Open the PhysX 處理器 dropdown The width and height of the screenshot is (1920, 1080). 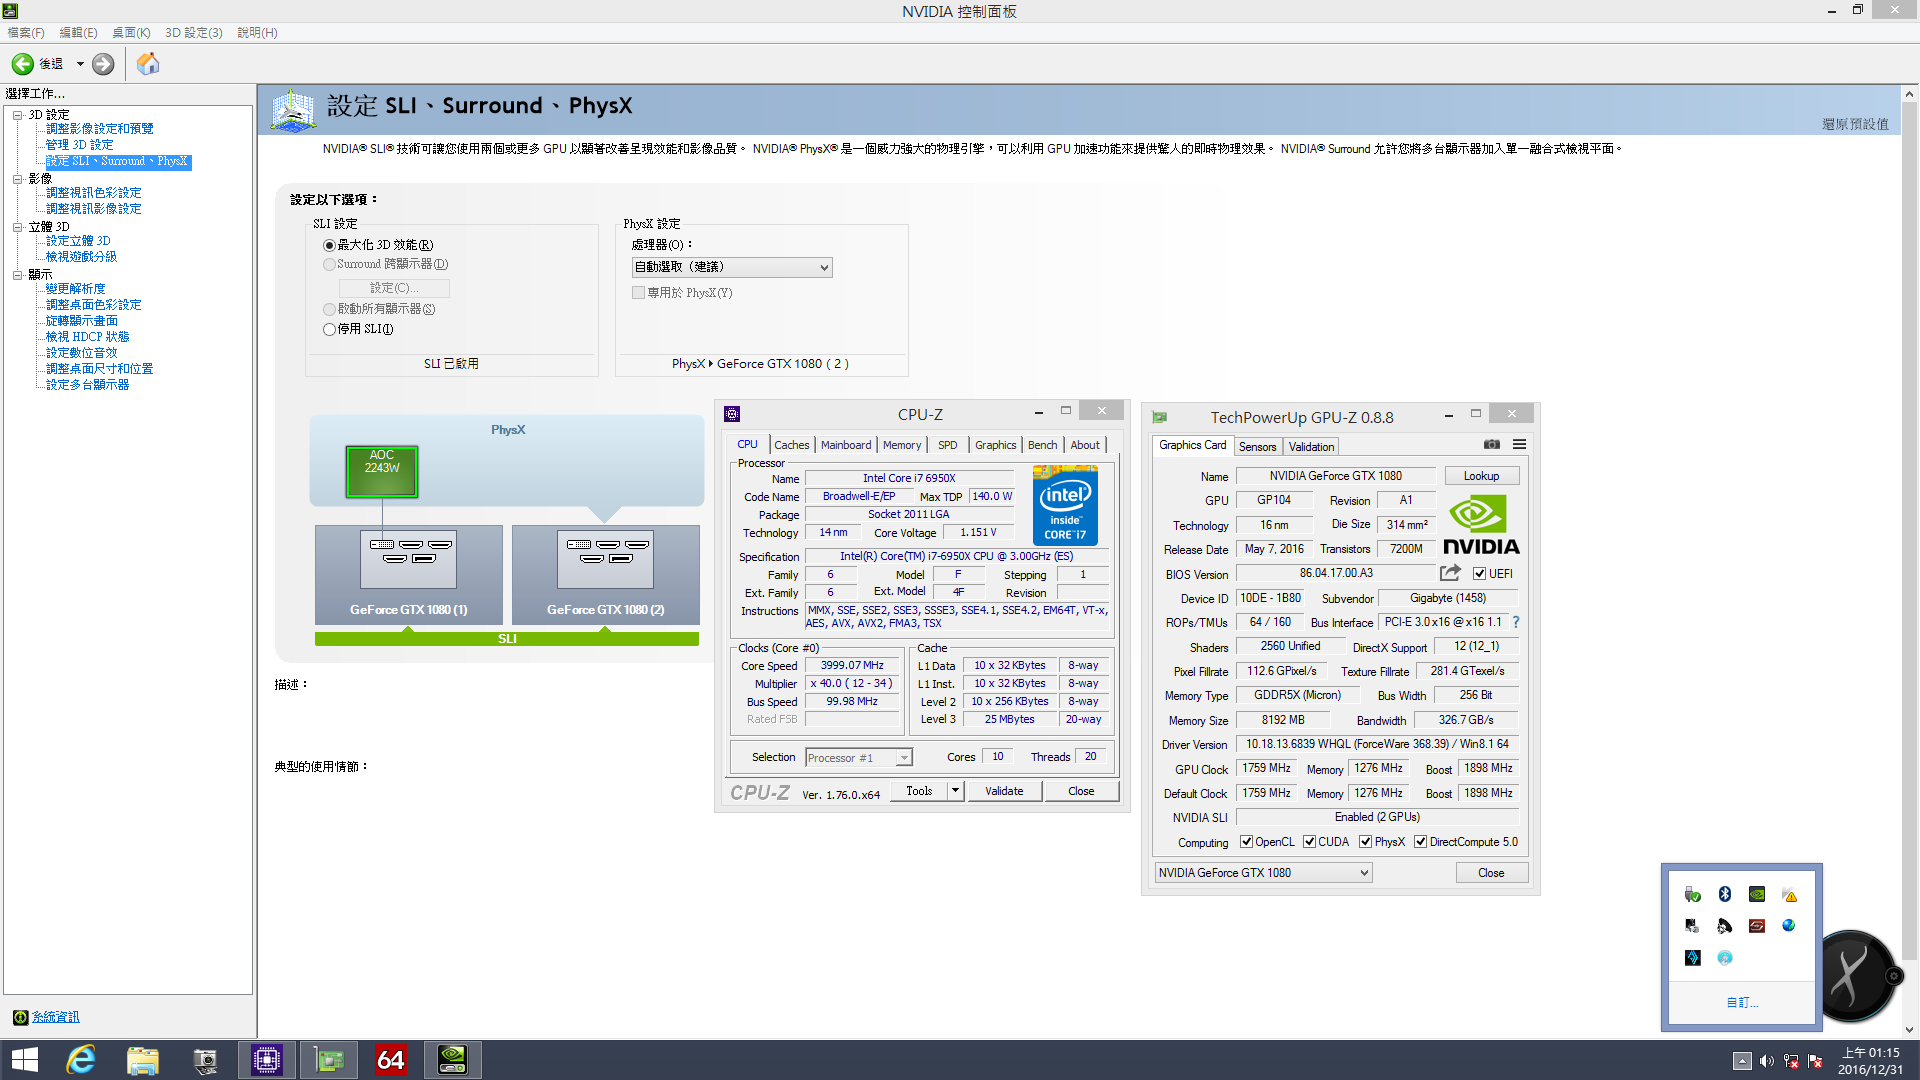(732, 267)
